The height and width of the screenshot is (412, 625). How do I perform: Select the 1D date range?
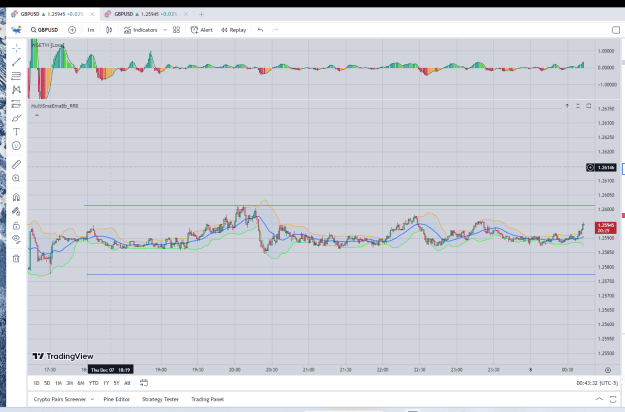point(36,383)
